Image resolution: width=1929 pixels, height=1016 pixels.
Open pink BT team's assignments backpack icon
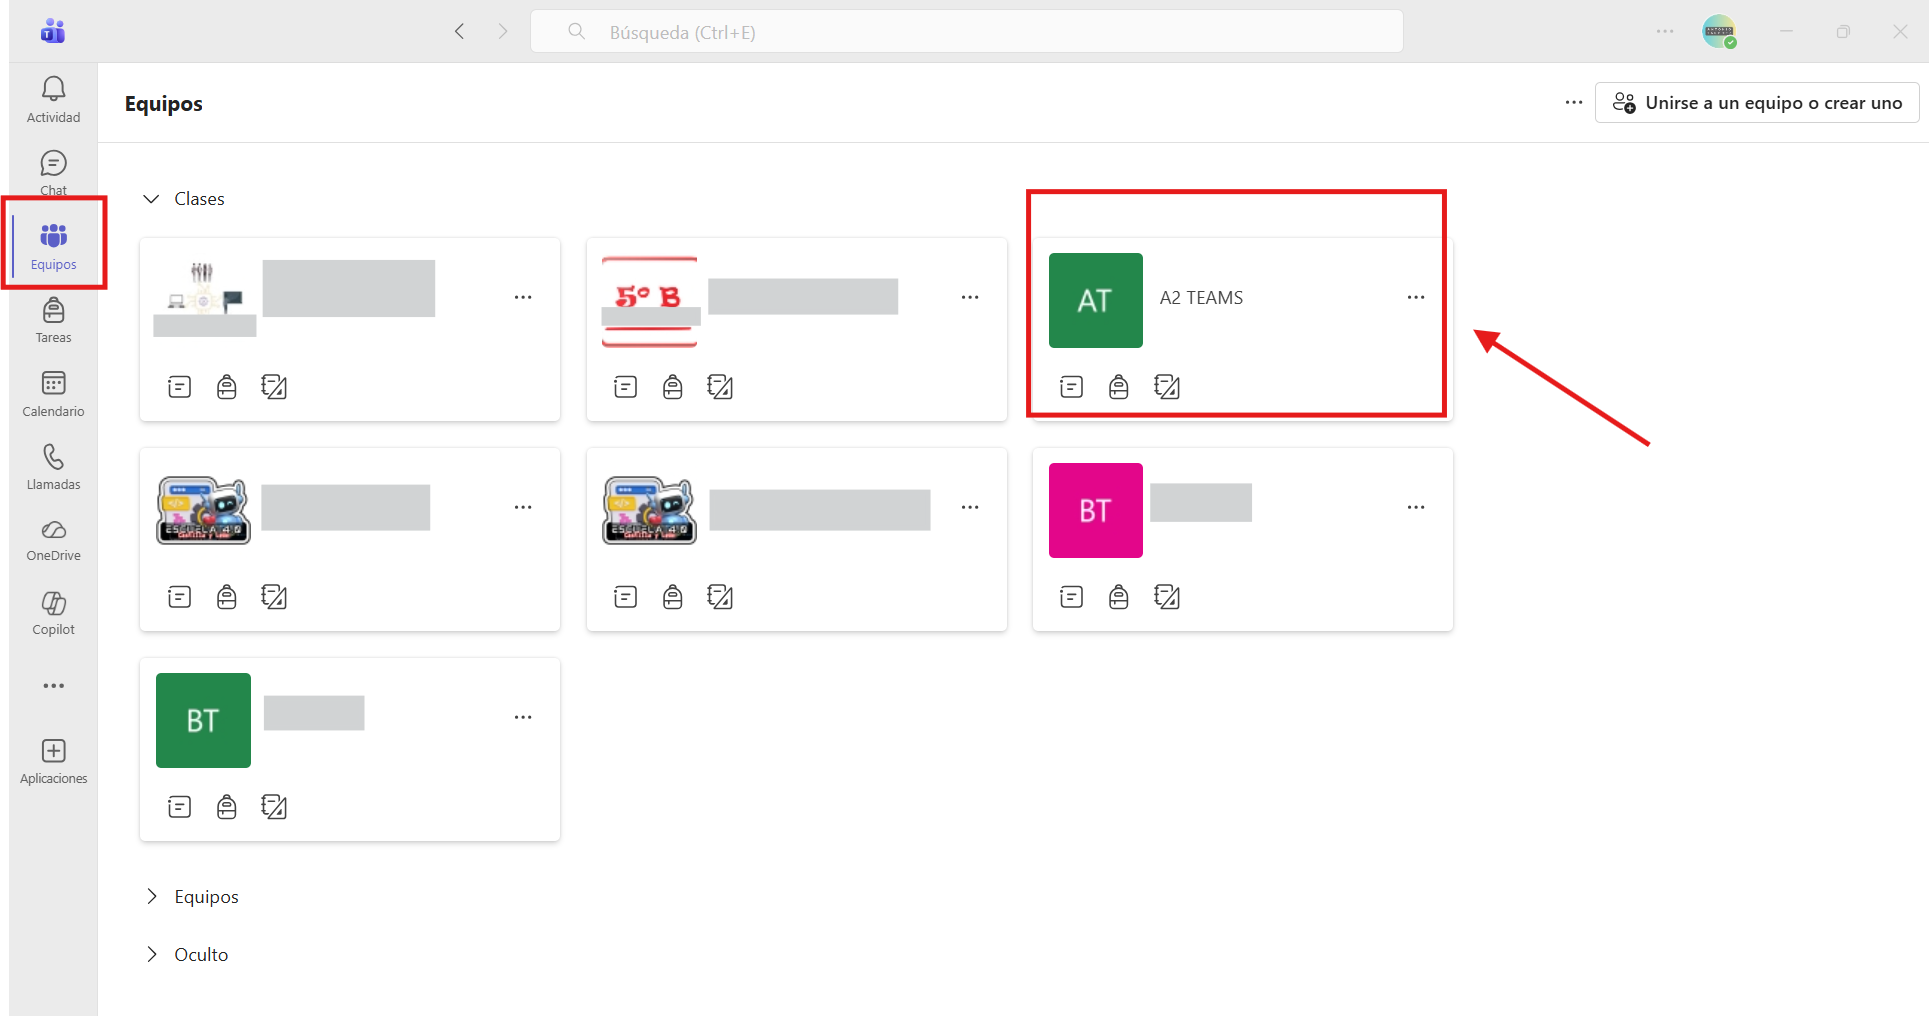(1118, 597)
